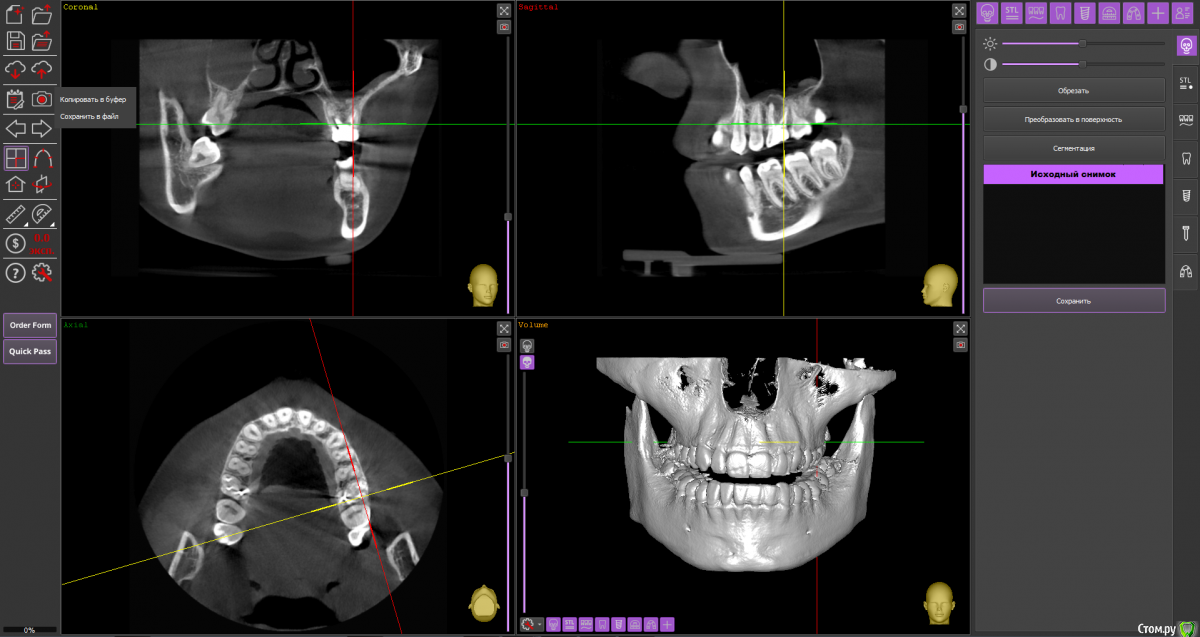
Task: Click the 'Сегментация' button
Action: click(x=1074, y=148)
